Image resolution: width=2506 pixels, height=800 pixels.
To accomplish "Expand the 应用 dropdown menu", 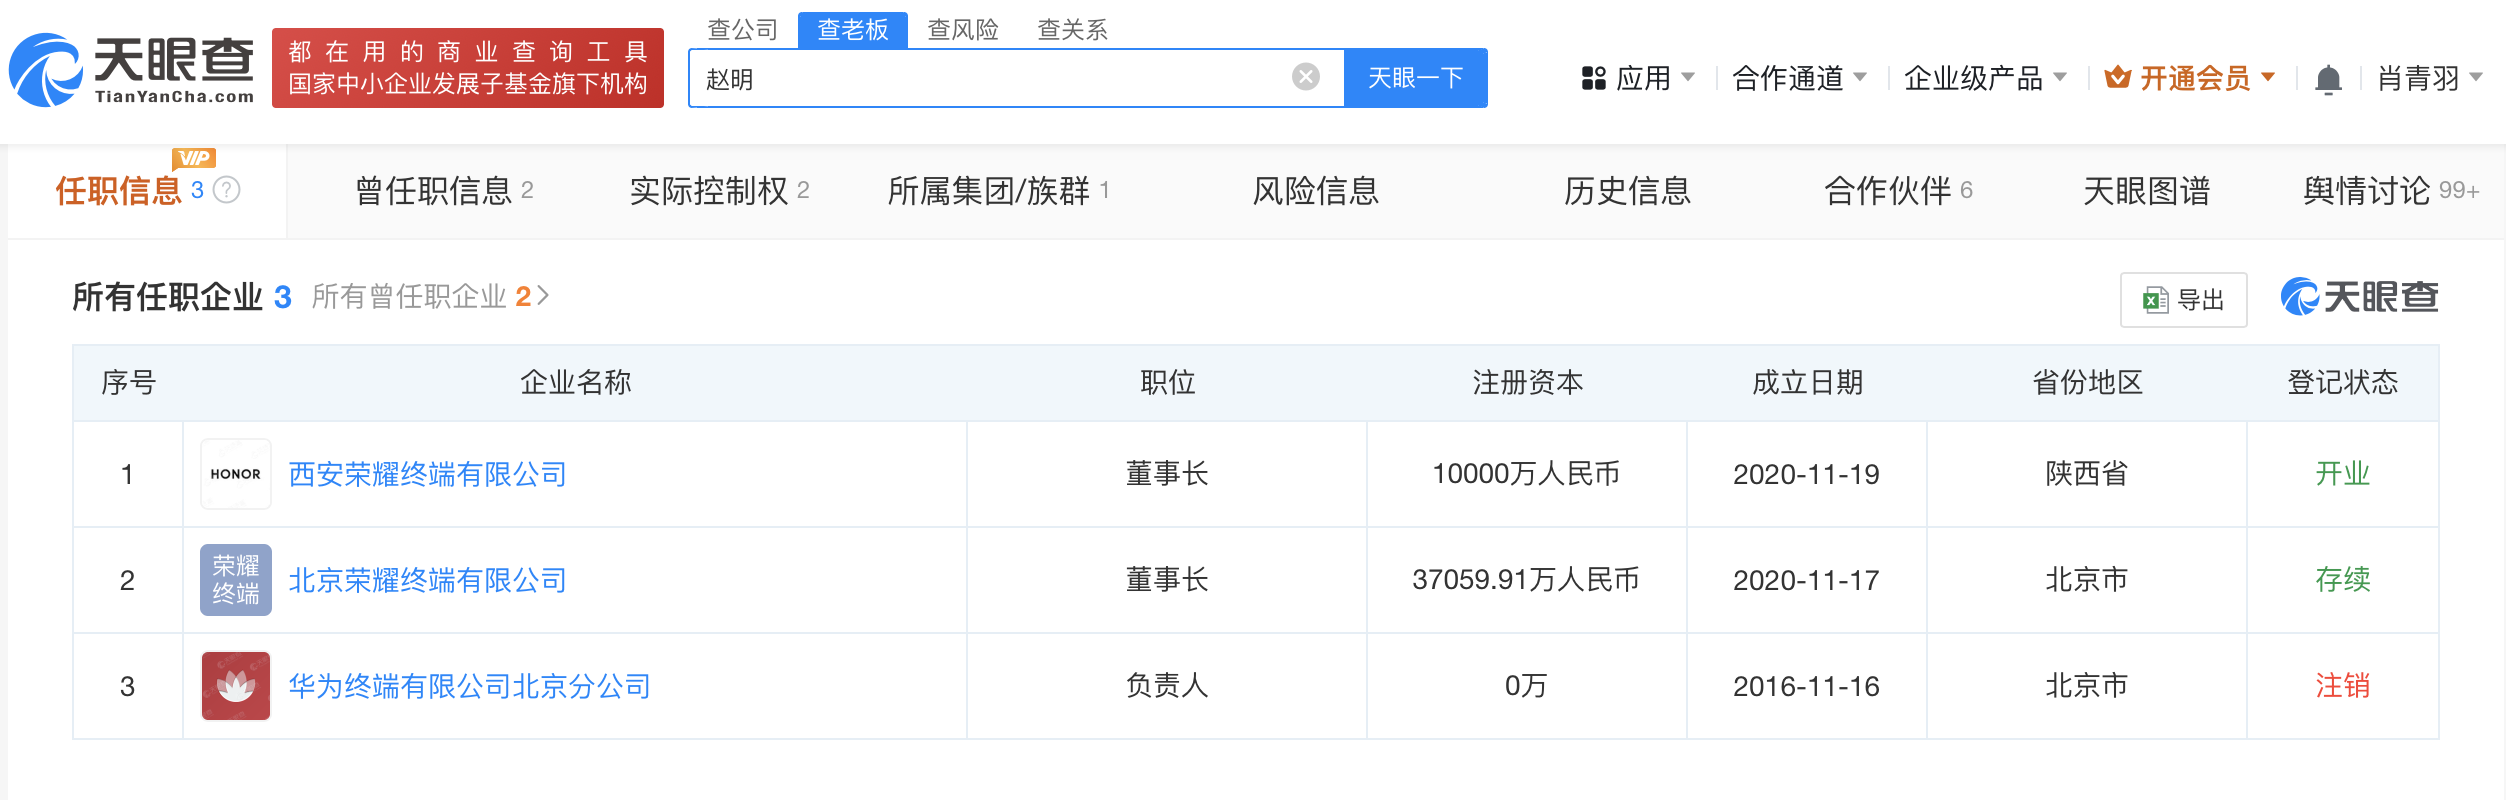I will coord(1638,78).
